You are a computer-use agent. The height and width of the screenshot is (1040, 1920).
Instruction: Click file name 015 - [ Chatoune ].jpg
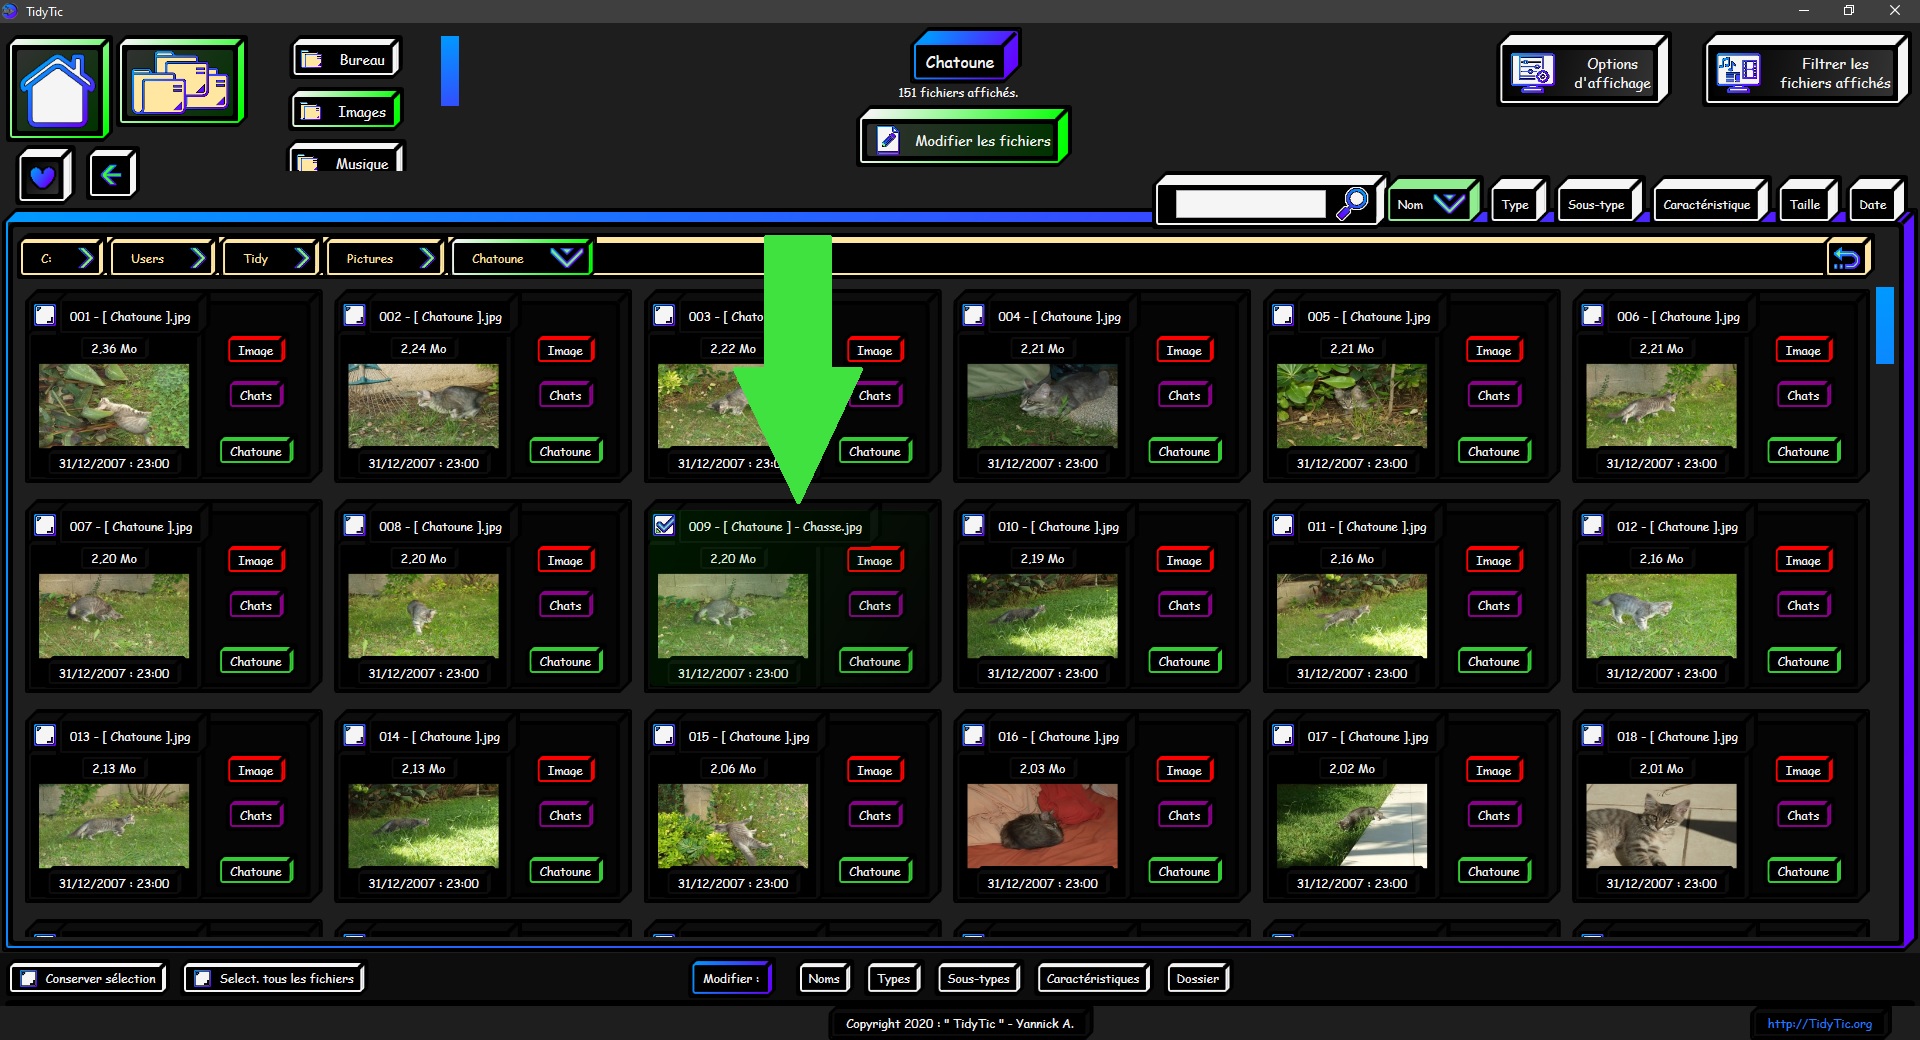[748, 736]
